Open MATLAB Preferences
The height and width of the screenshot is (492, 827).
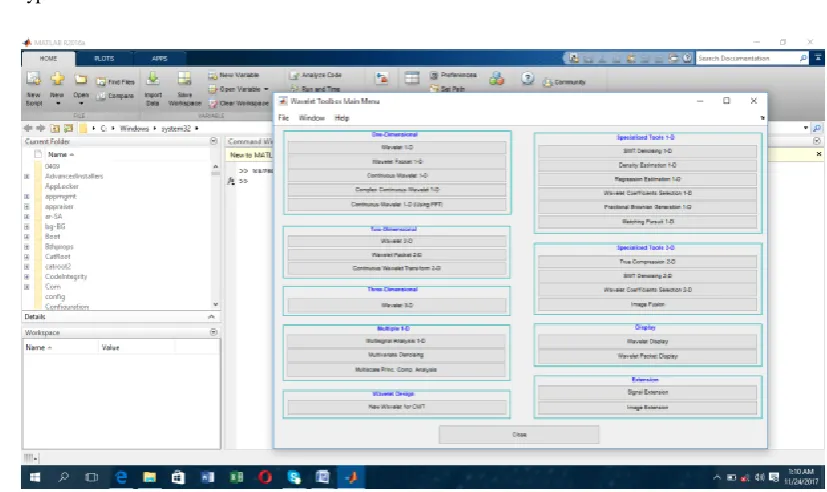[x=453, y=75]
